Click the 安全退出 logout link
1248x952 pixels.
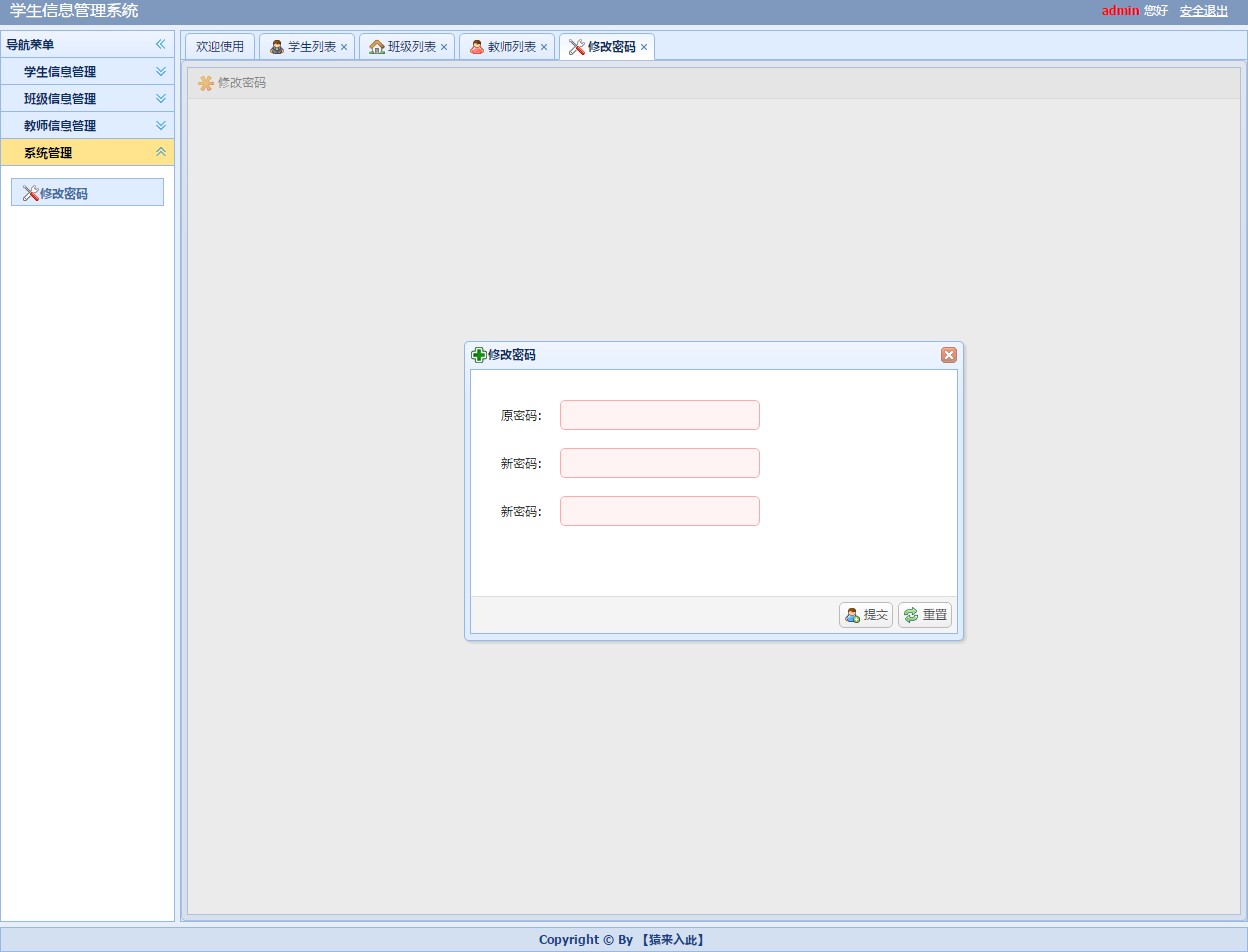(x=1204, y=11)
